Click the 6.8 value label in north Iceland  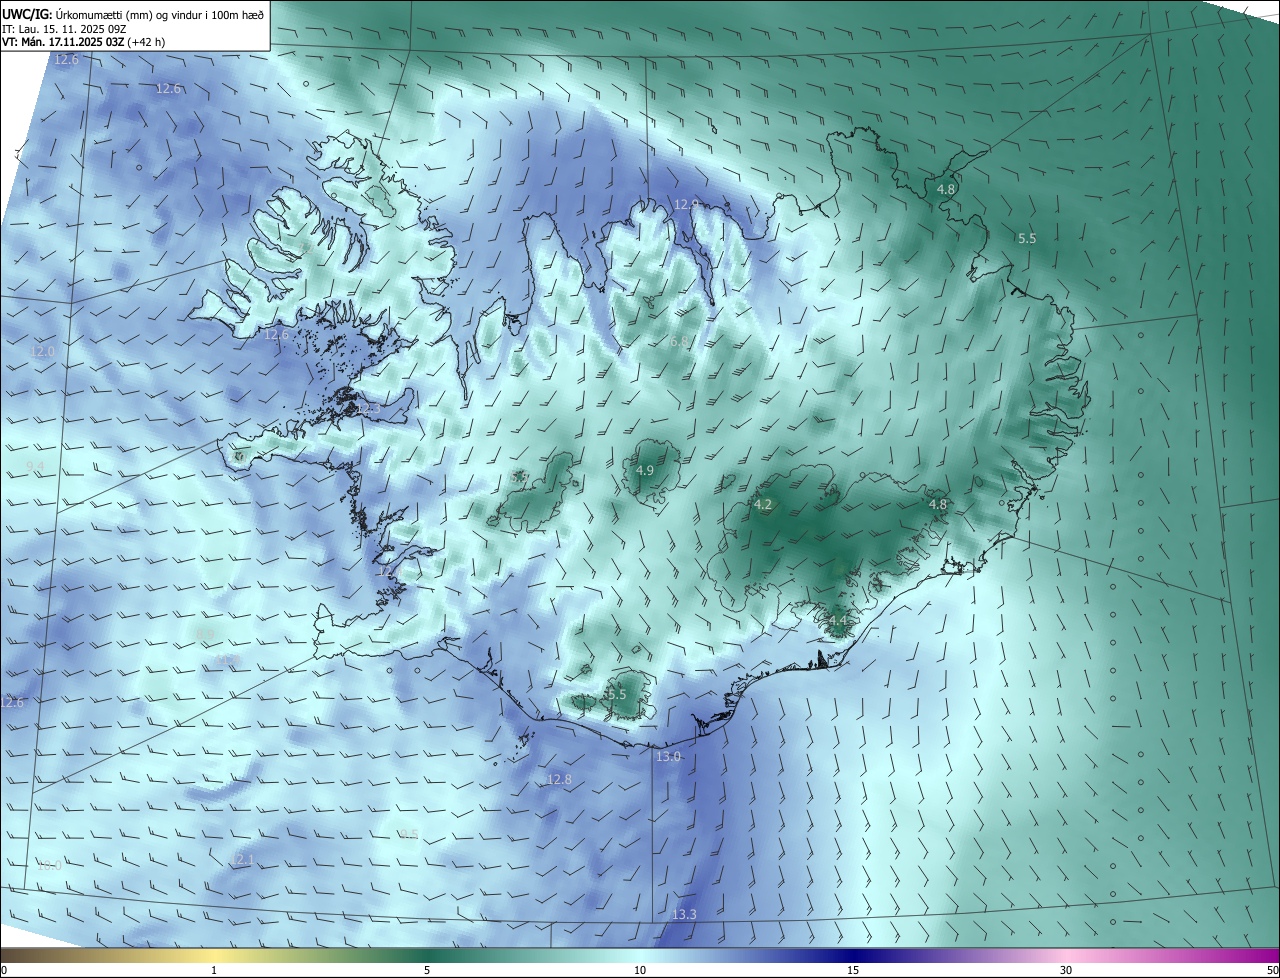[679, 342]
